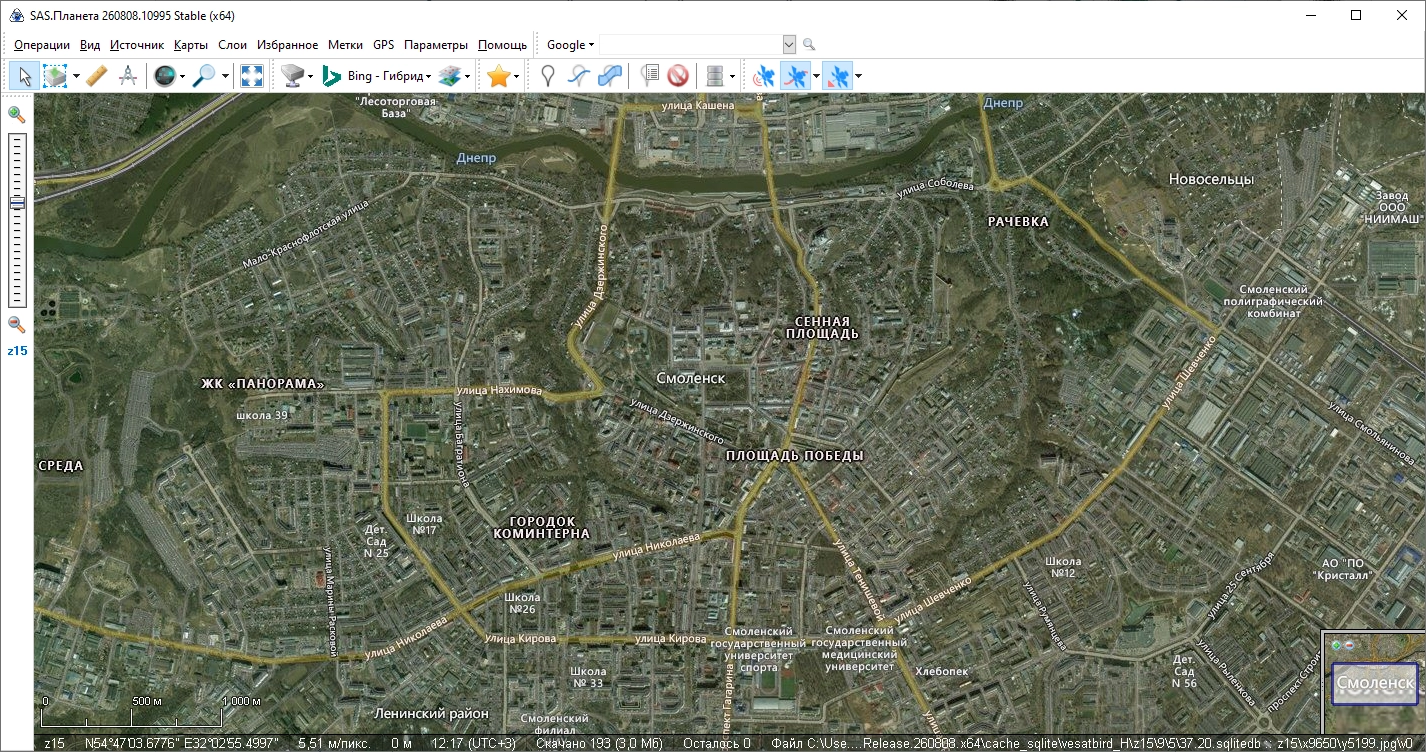Select the add polygon tool

(x=609, y=76)
